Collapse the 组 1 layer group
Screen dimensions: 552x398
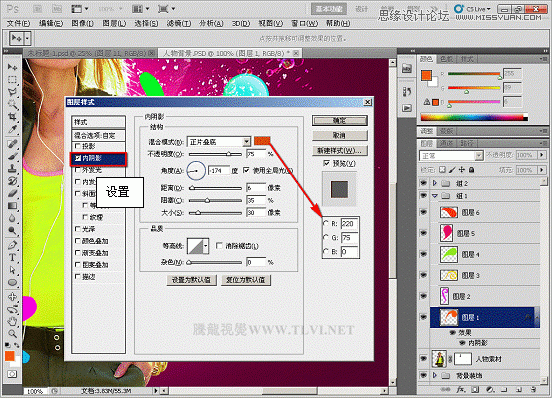[435, 196]
